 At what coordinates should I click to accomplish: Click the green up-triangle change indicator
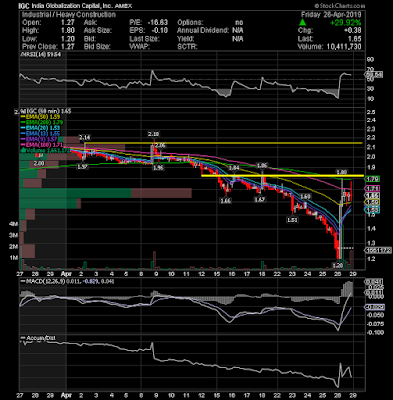pyautogui.click(x=302, y=23)
